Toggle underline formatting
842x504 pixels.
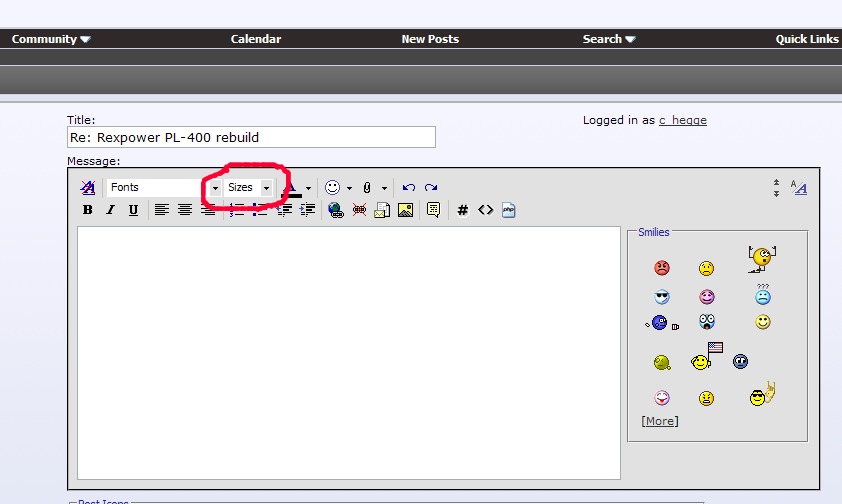click(133, 210)
